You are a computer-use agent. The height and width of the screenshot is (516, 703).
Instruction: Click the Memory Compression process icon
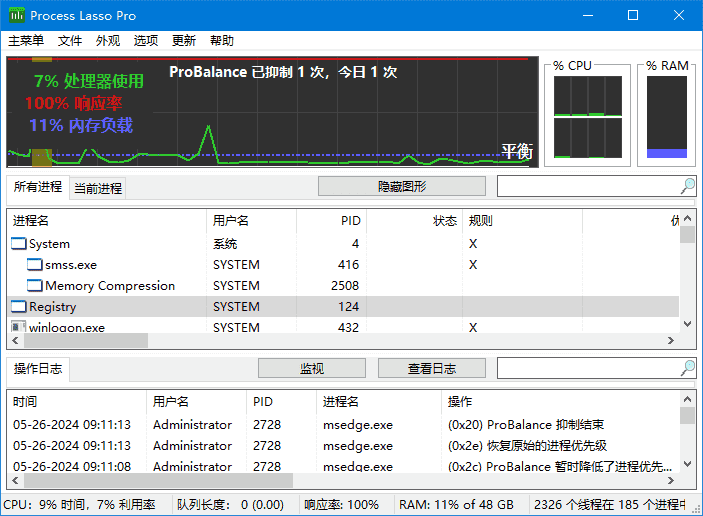click(x=35, y=286)
